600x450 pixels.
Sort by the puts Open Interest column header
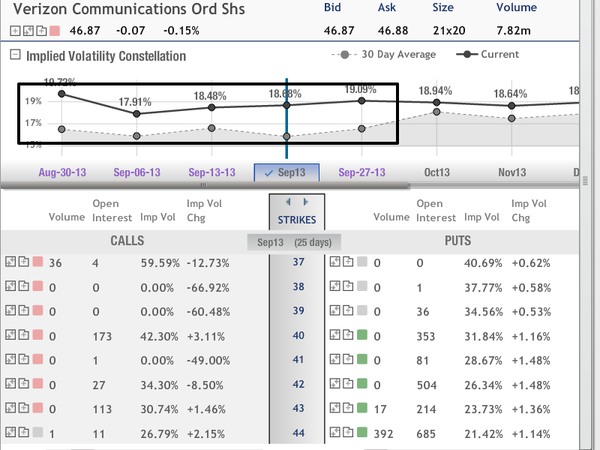coord(436,210)
